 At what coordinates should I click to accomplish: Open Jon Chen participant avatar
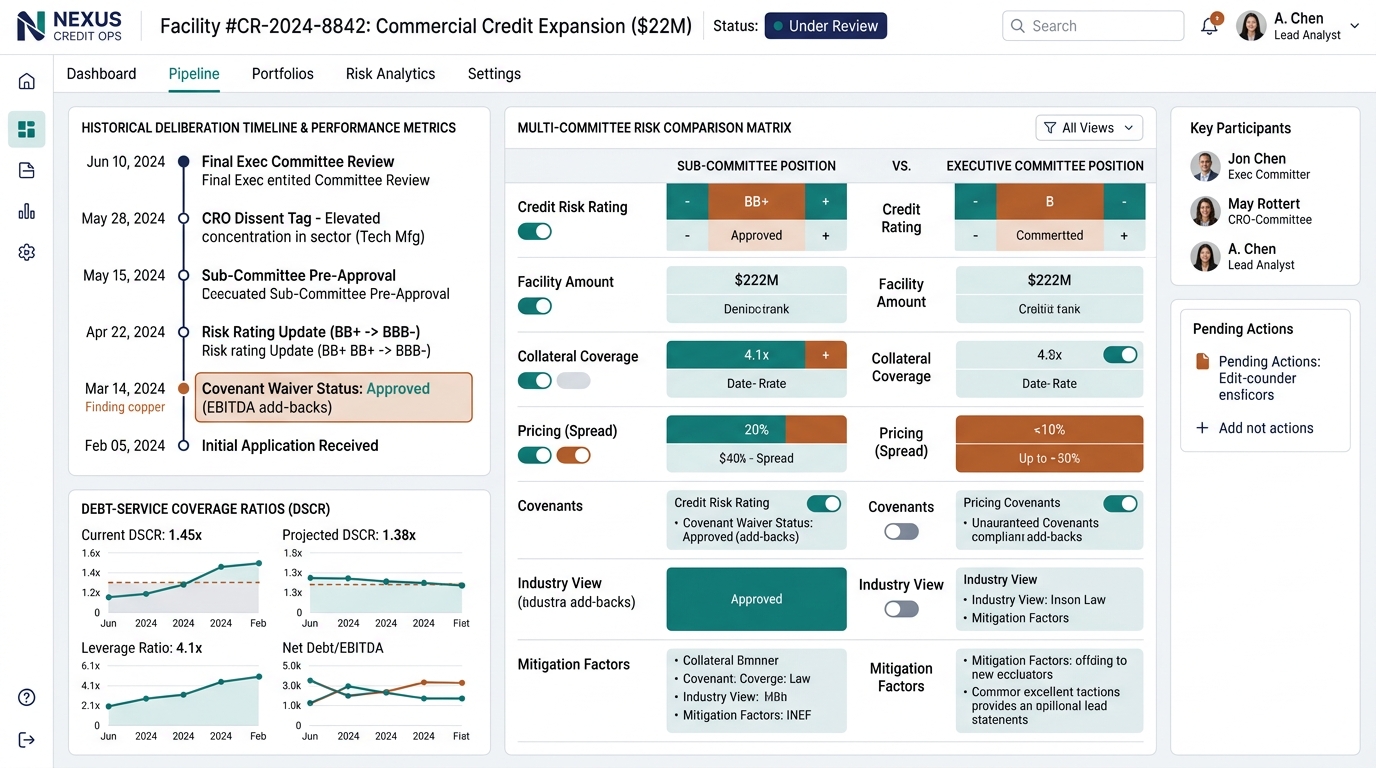click(x=1206, y=166)
